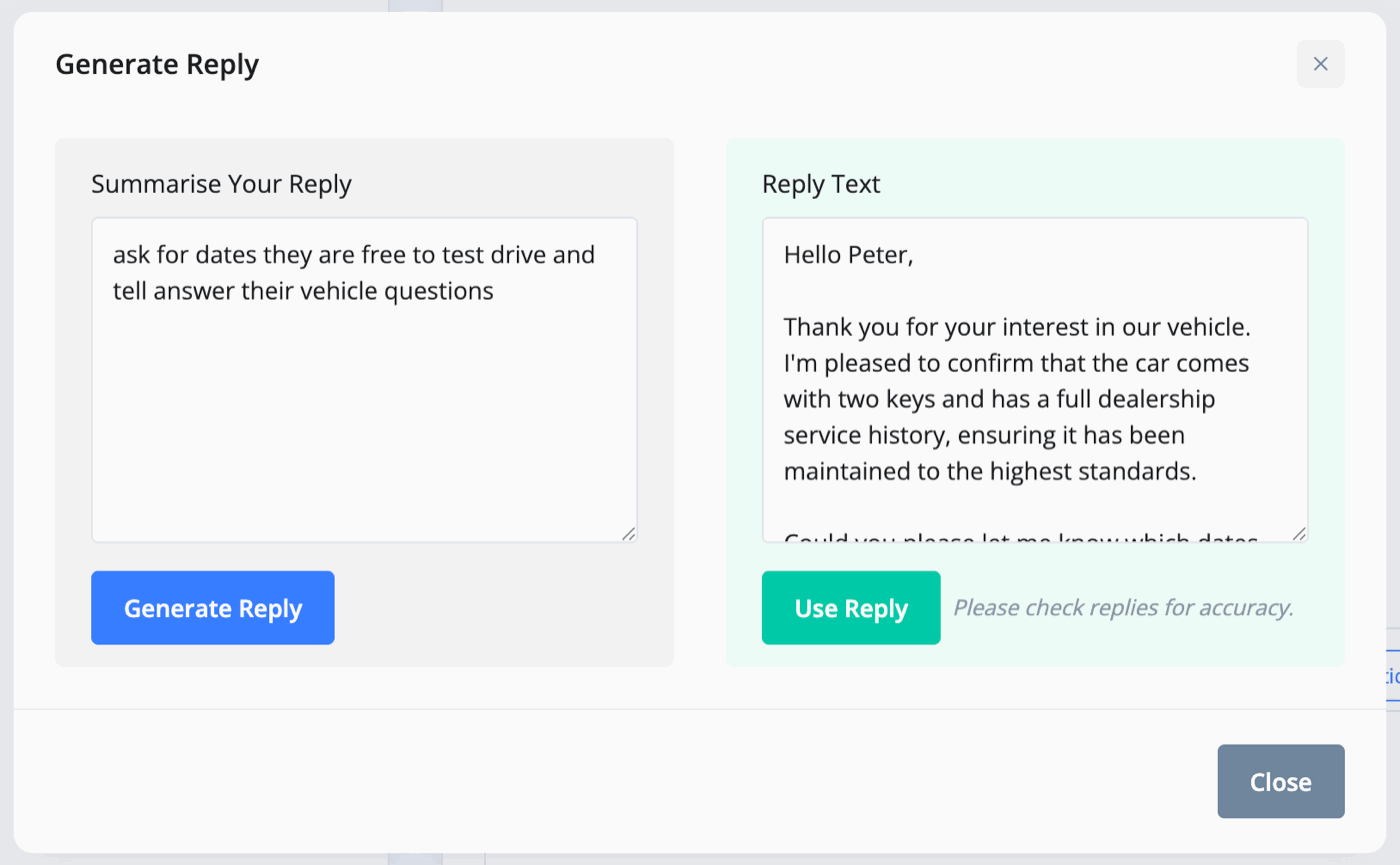Click the 'Please check replies for accuracy' note
The image size is (1400, 865).
1123,608
